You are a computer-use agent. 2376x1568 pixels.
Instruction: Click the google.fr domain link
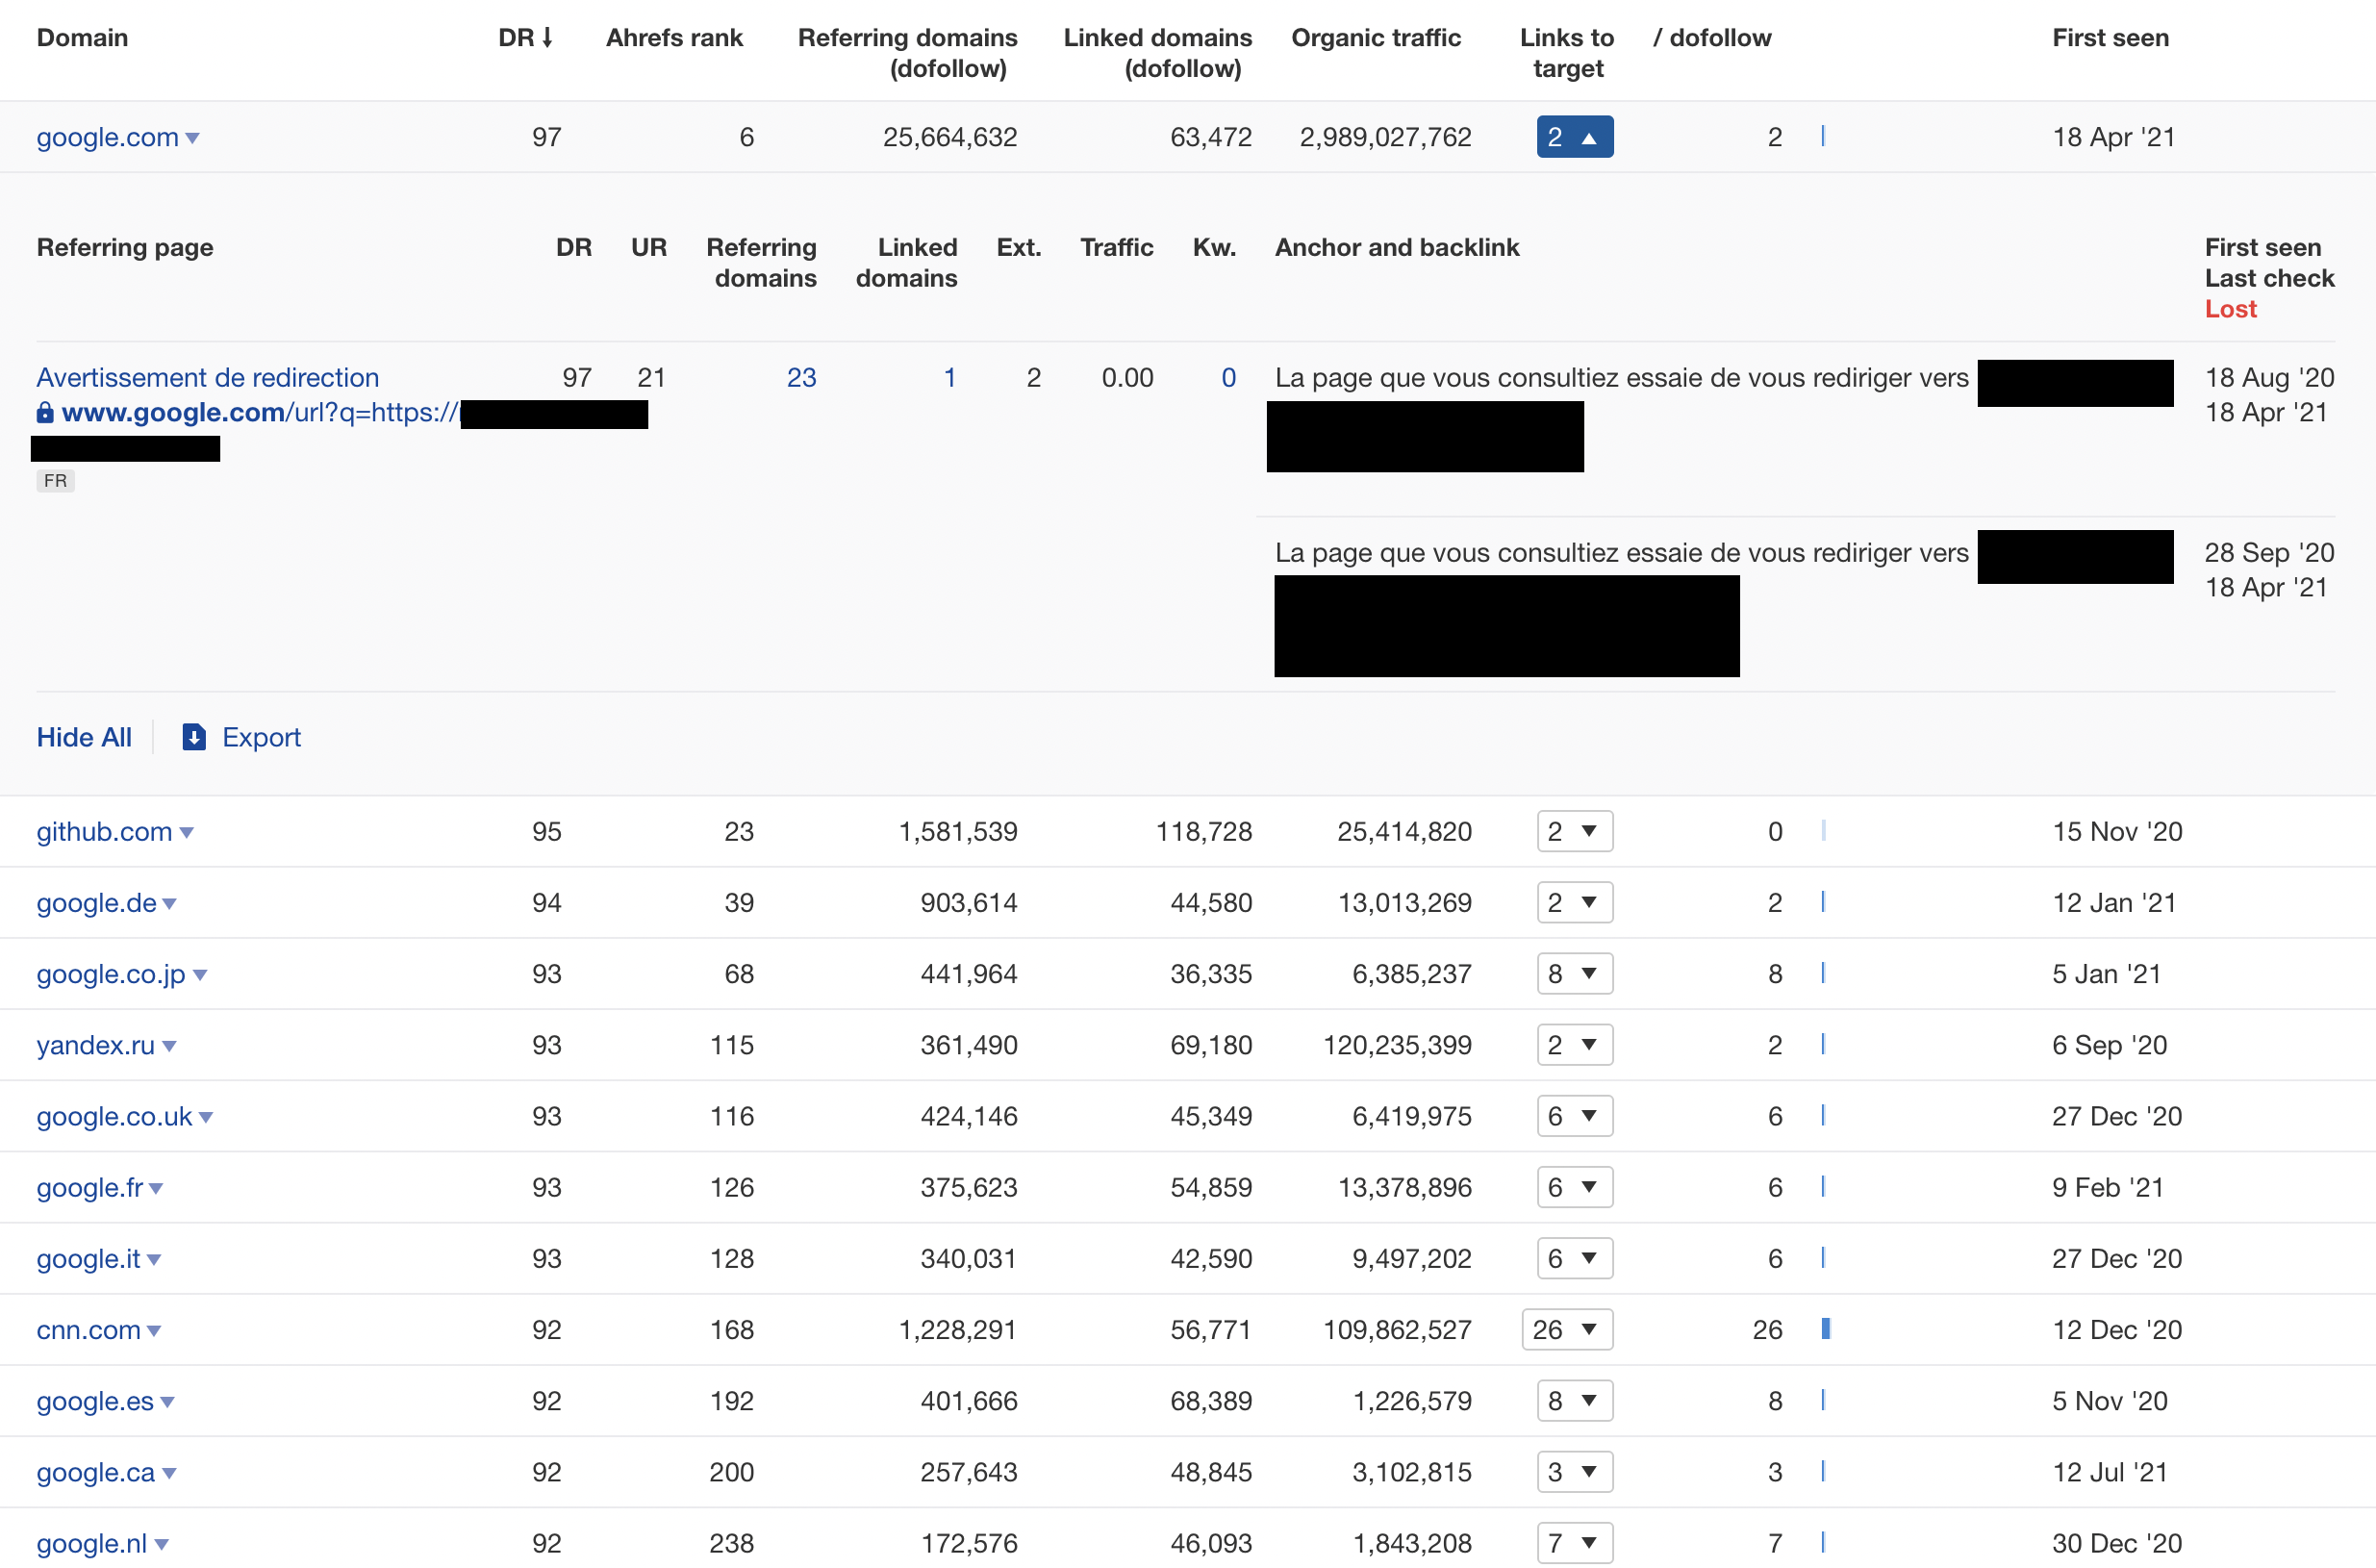click(x=90, y=1187)
